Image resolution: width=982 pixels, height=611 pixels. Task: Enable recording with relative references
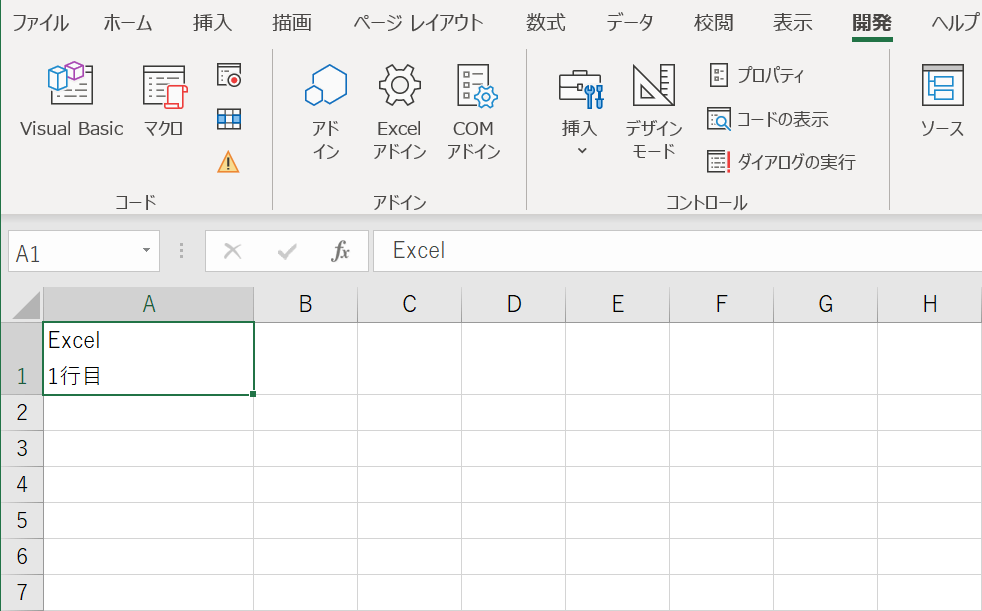click(229, 118)
